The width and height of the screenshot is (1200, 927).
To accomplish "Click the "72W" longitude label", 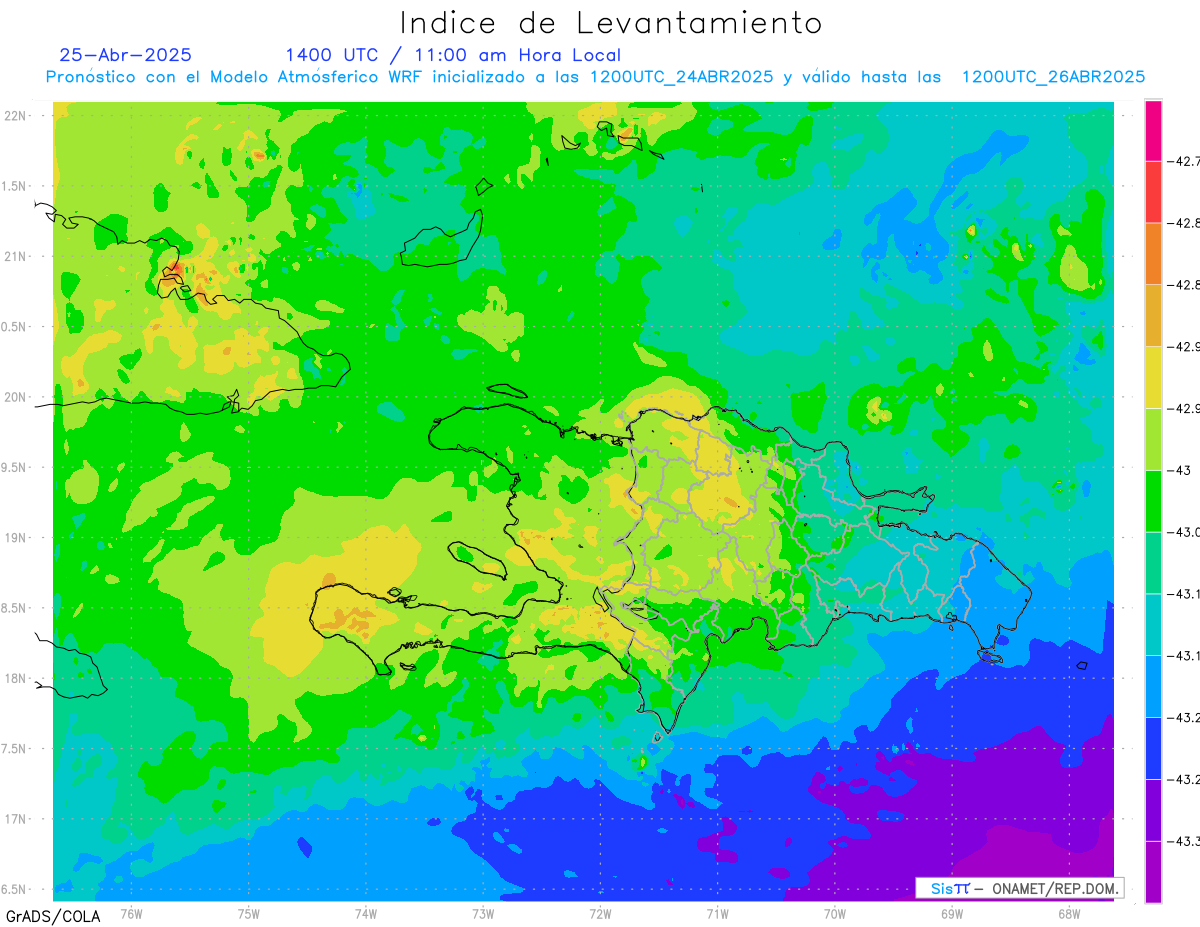I will (601, 913).
